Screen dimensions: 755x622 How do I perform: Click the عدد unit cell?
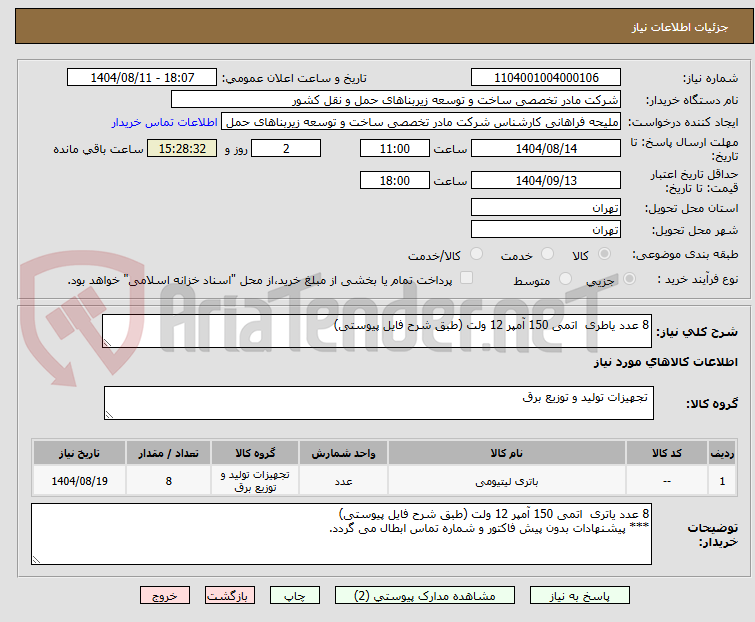(x=343, y=480)
